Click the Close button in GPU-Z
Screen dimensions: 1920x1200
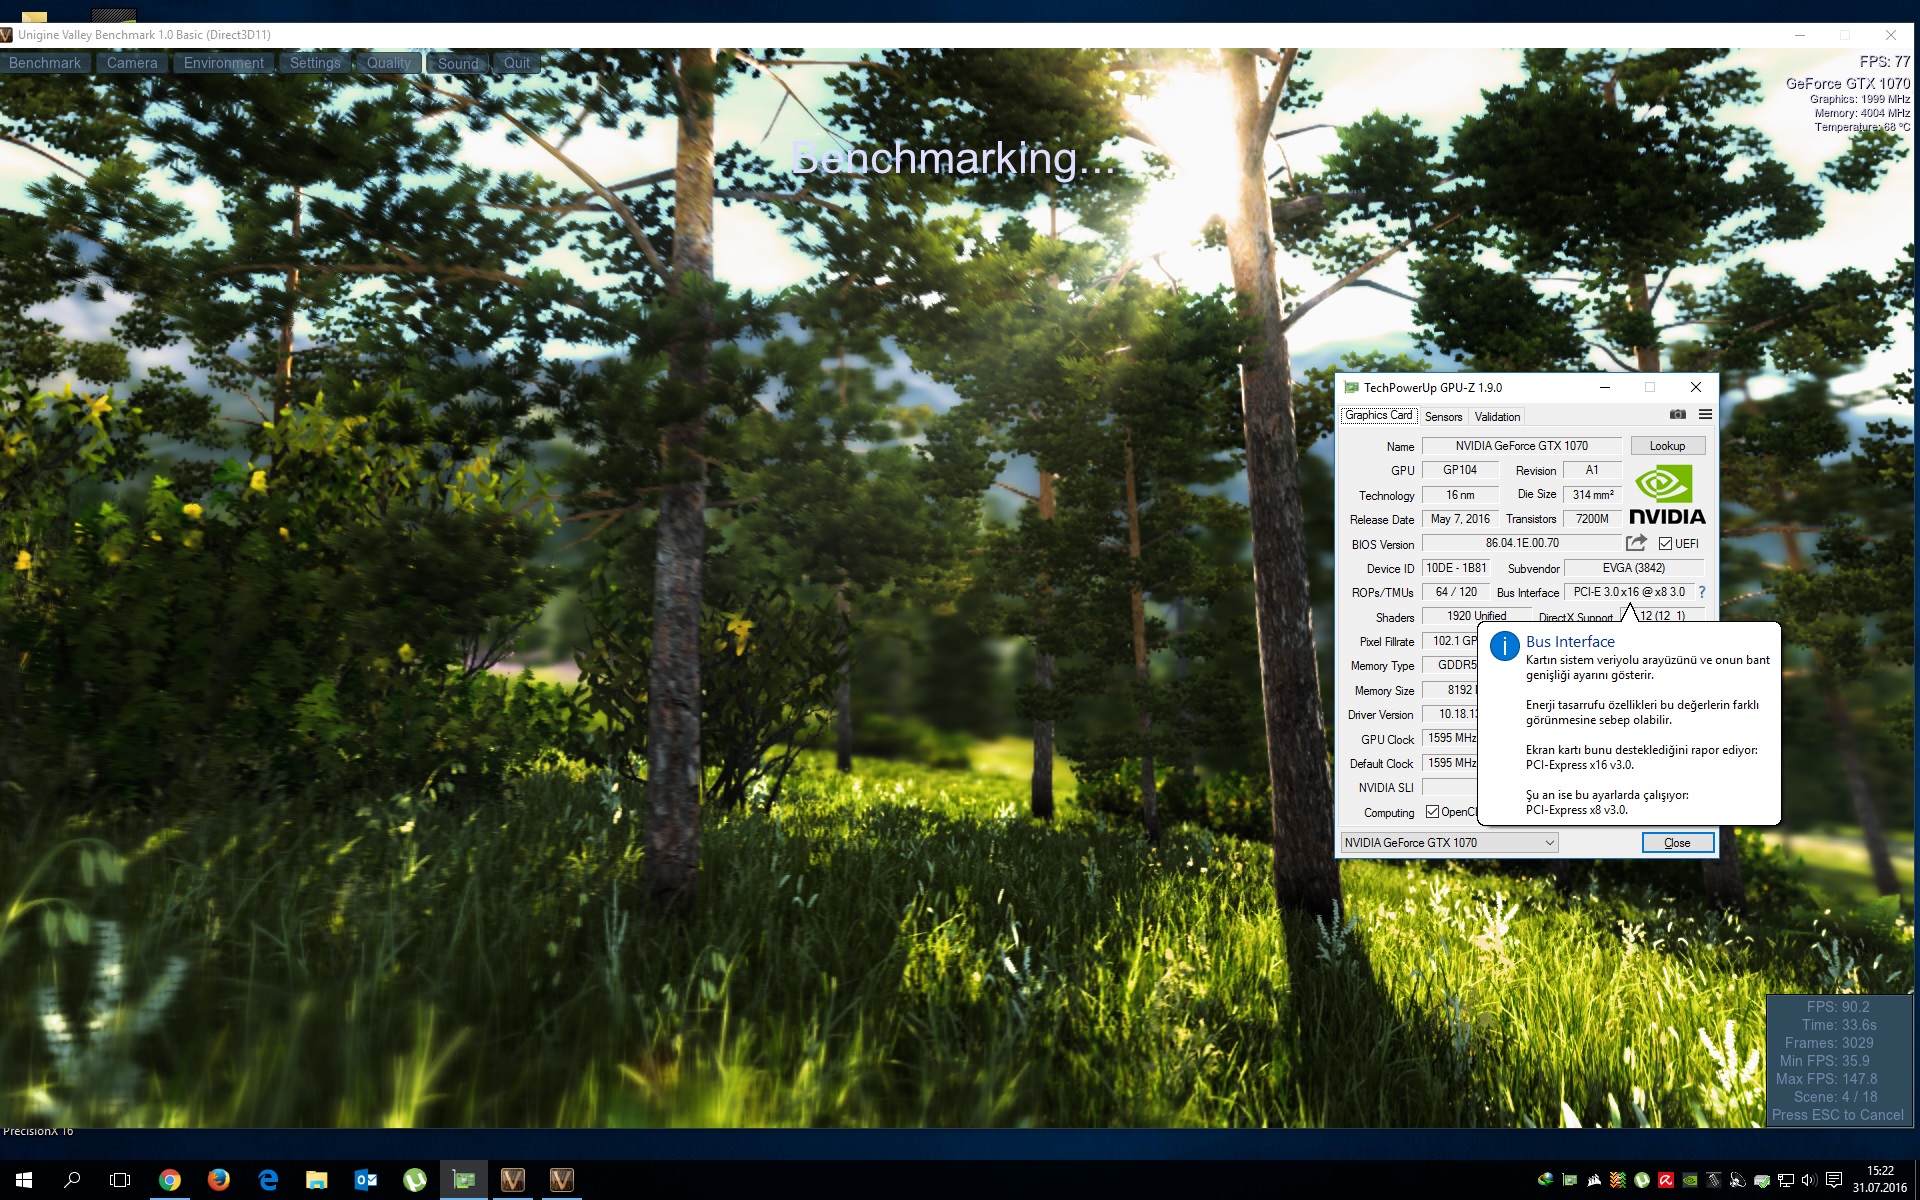click(1677, 843)
